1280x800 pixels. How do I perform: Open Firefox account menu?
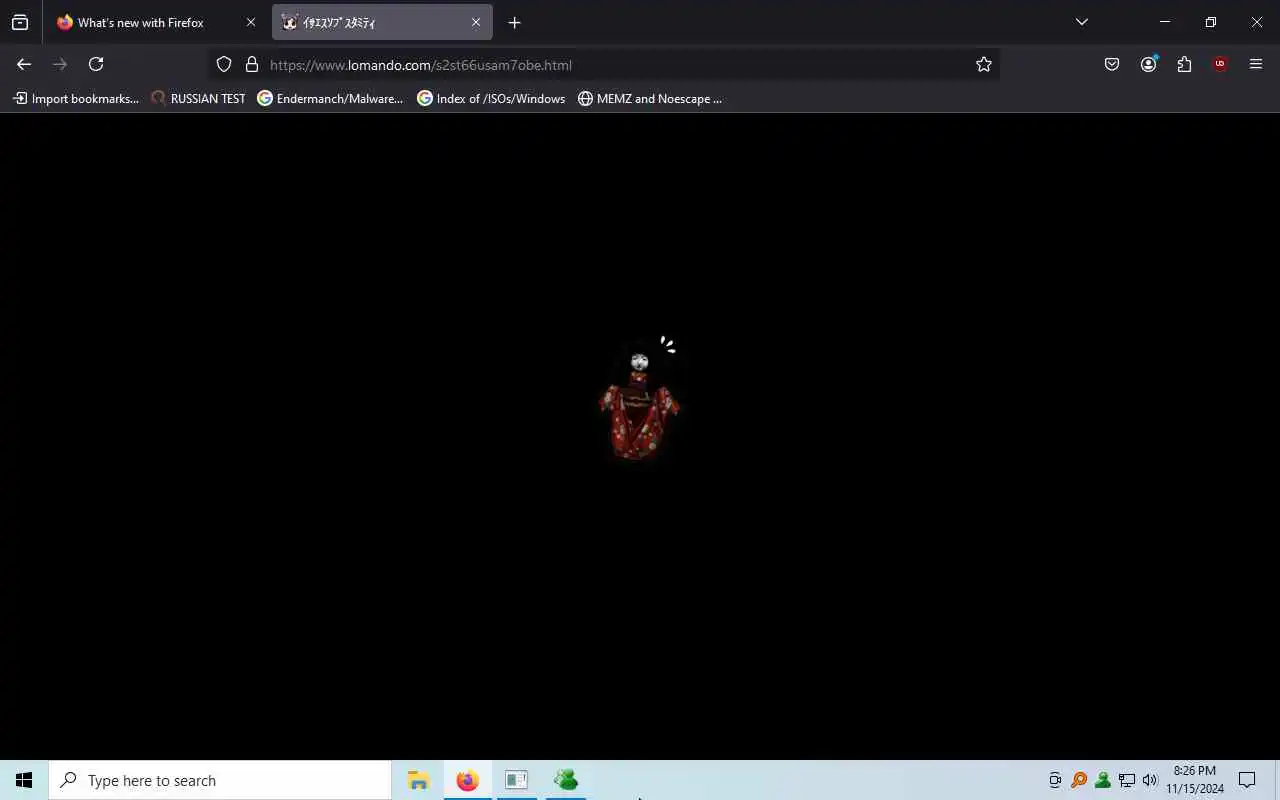tap(1148, 64)
